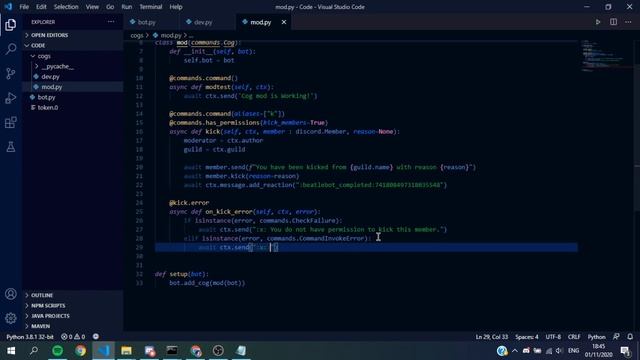Screen dimensions: 640x360
Task: Change UTF-8 file encoding
Action: (553, 337)
